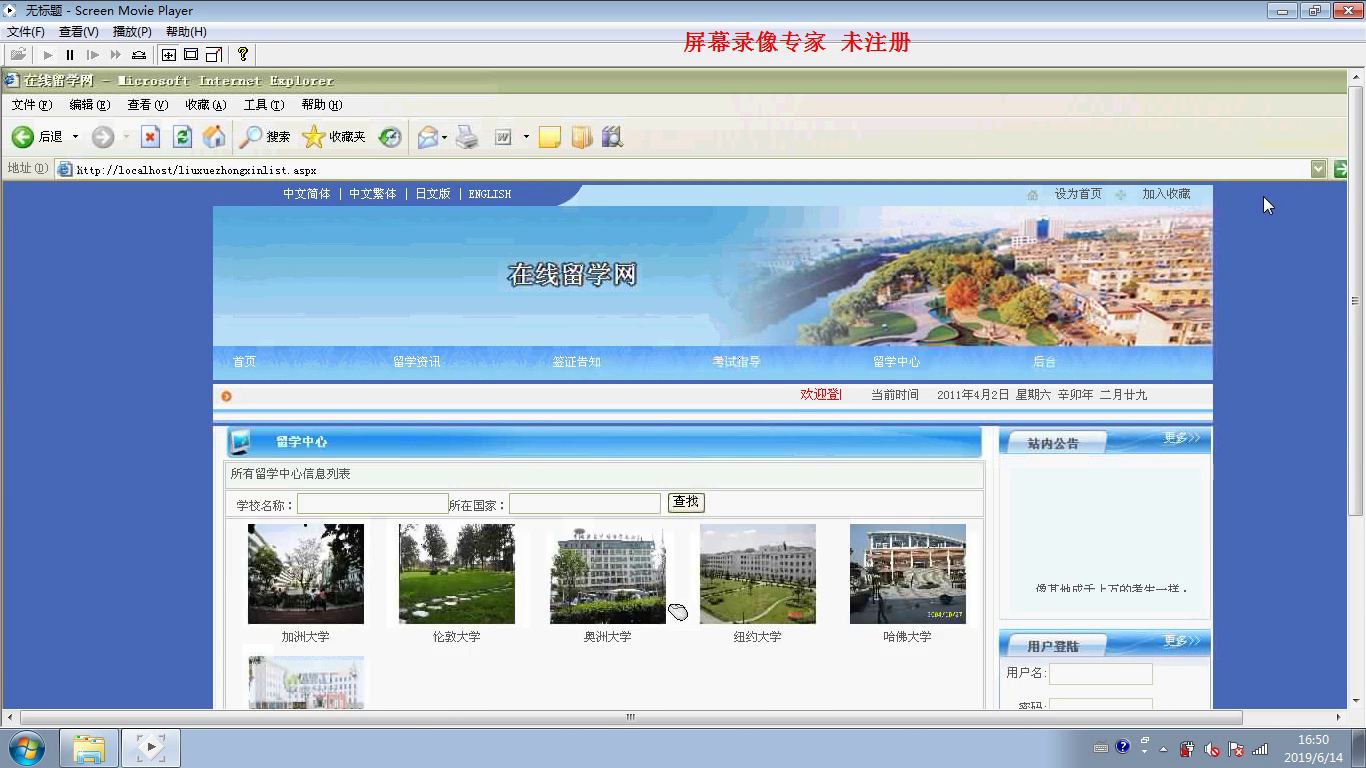Click the 所在国家 input field
The width and height of the screenshot is (1366, 768).
pos(585,504)
